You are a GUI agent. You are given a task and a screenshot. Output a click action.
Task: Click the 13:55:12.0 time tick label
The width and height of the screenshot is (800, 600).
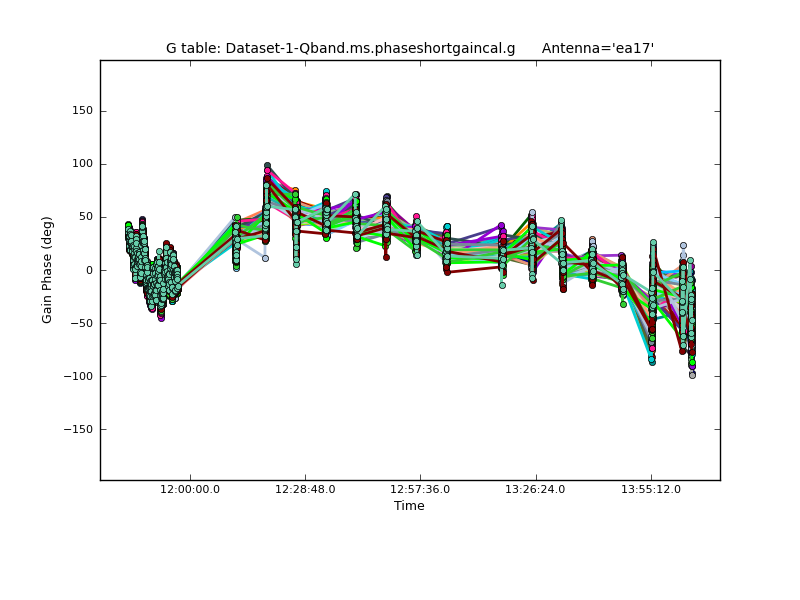(651, 490)
